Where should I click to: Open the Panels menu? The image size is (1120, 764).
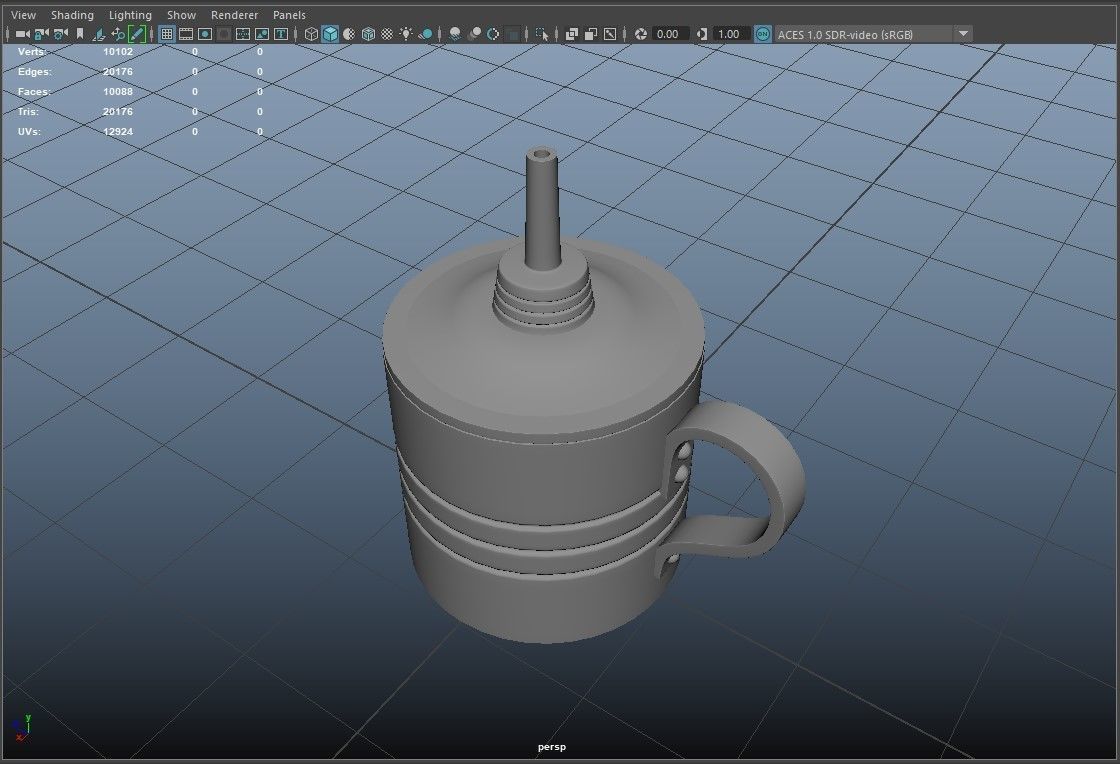click(x=289, y=15)
